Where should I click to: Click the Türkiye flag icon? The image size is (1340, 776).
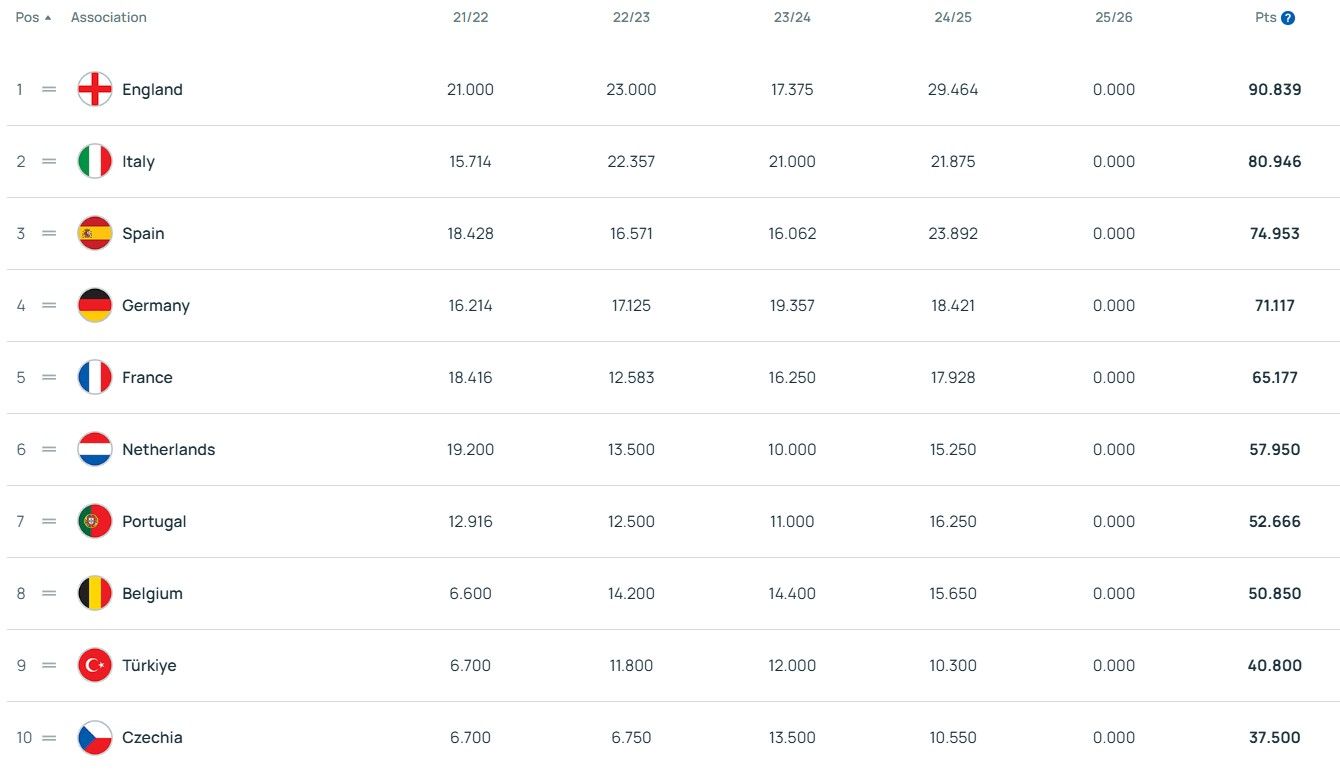tap(95, 666)
